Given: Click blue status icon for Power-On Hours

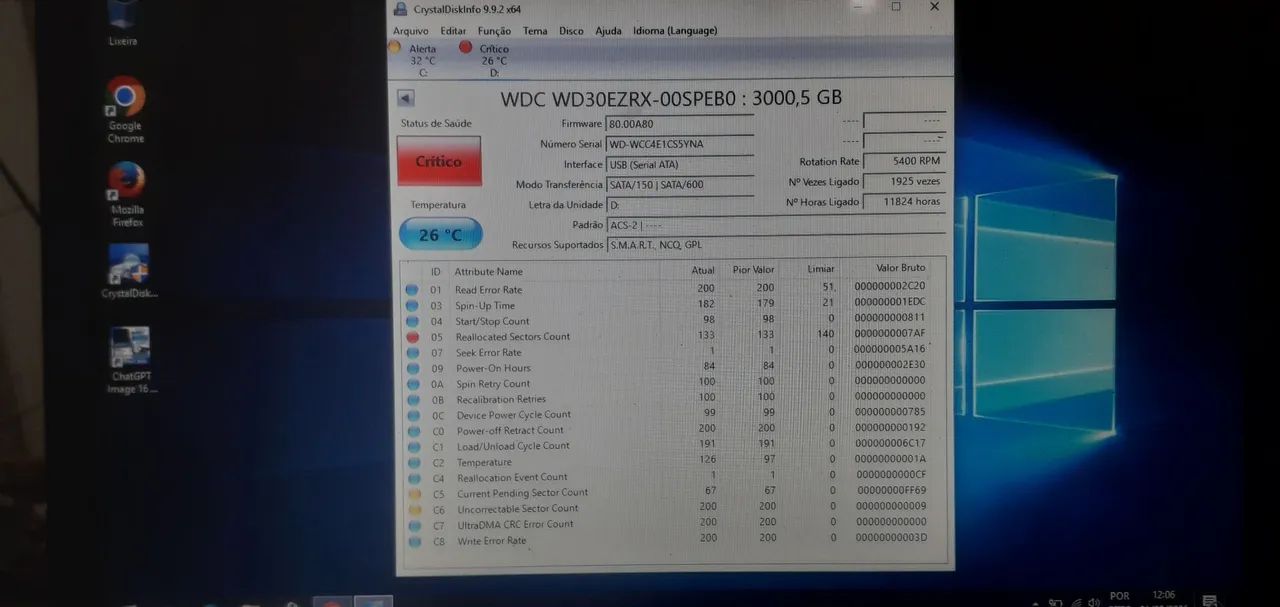Looking at the screenshot, I should 412,368.
